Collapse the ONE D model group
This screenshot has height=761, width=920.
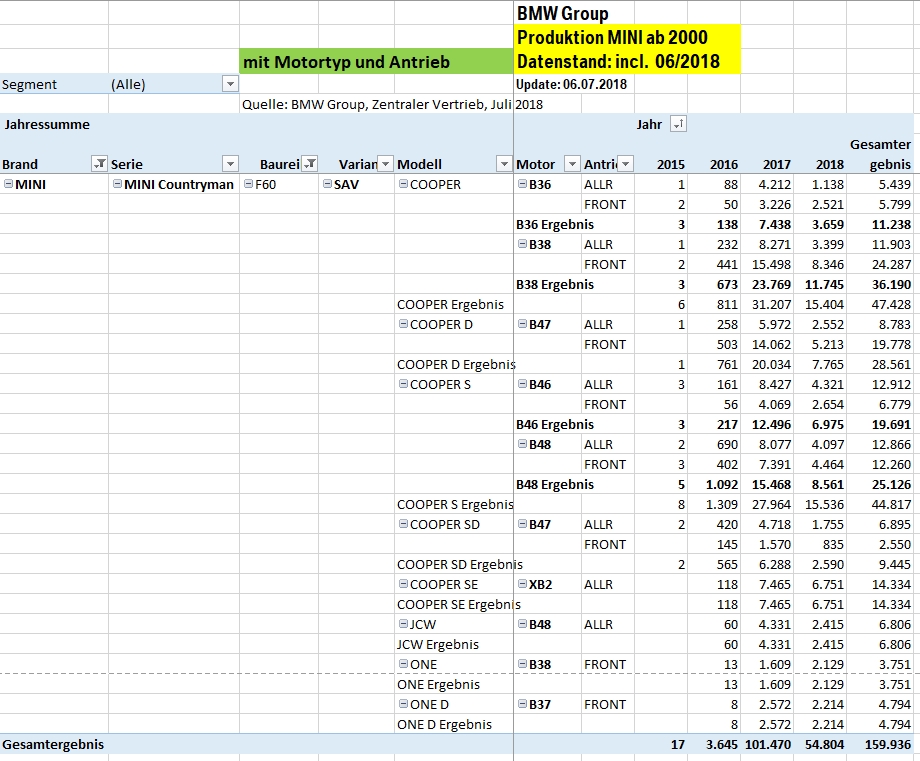point(404,703)
